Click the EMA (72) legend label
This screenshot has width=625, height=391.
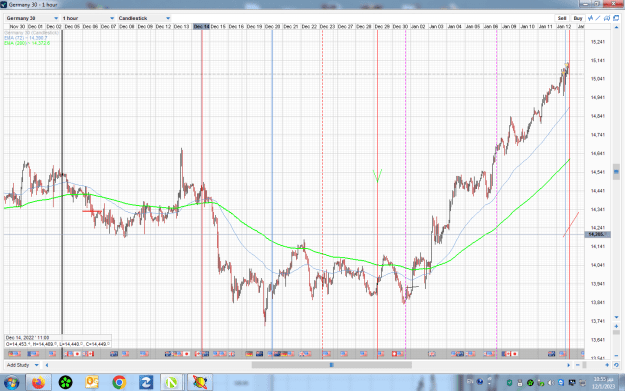tap(26, 38)
